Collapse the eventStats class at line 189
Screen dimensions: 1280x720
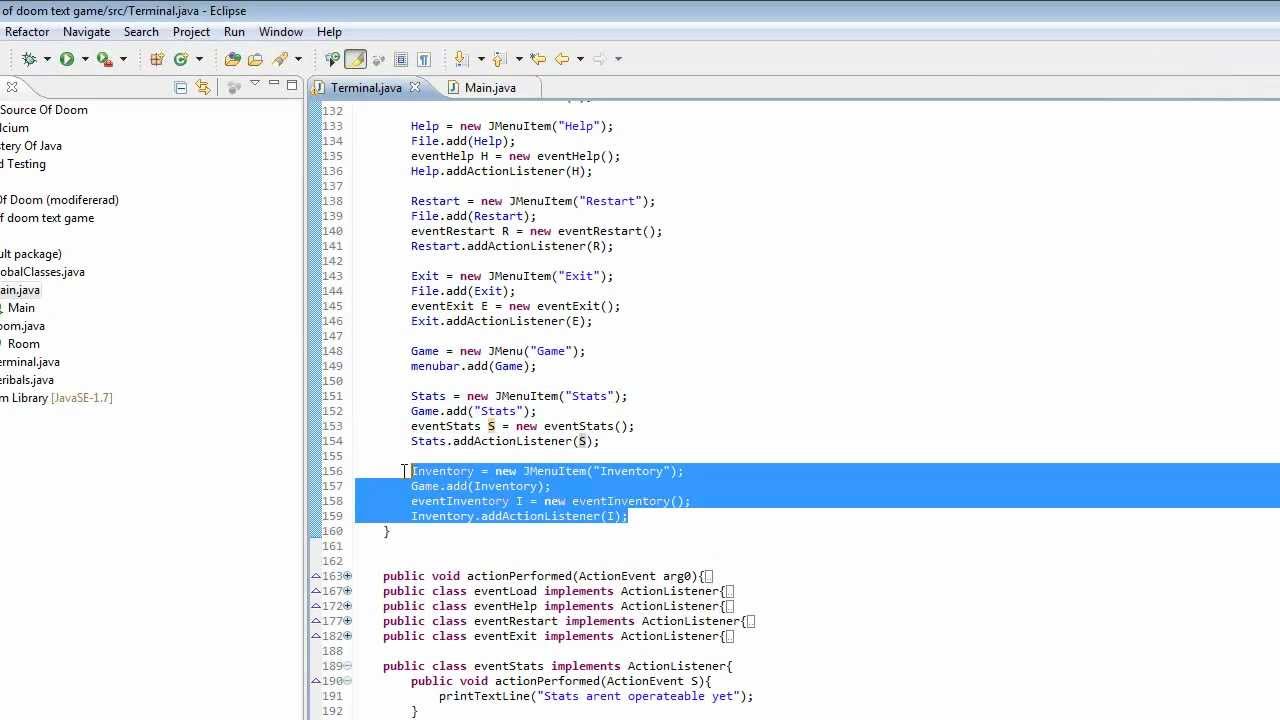click(347, 666)
